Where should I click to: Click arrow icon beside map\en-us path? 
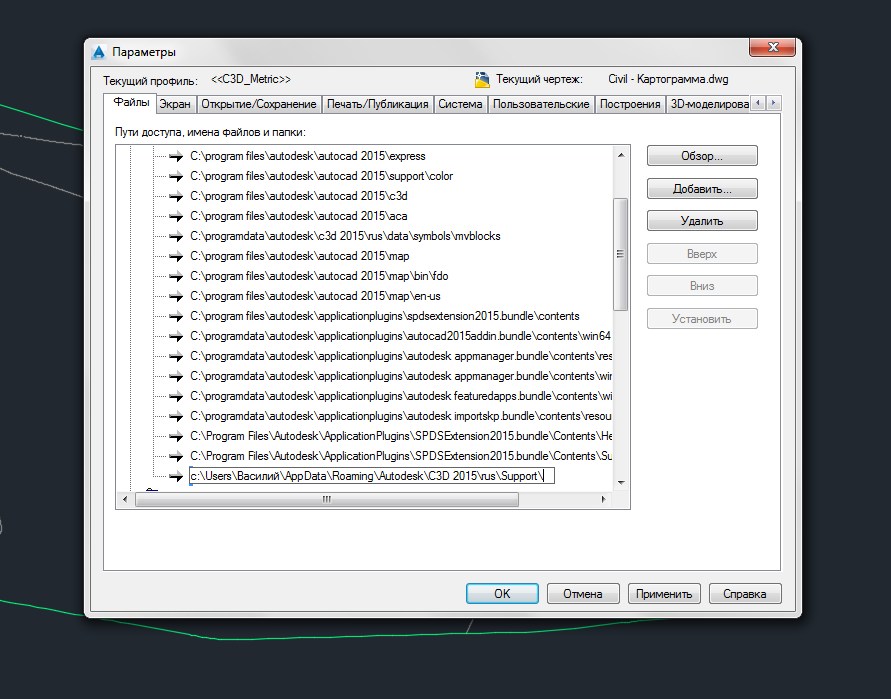point(176,296)
